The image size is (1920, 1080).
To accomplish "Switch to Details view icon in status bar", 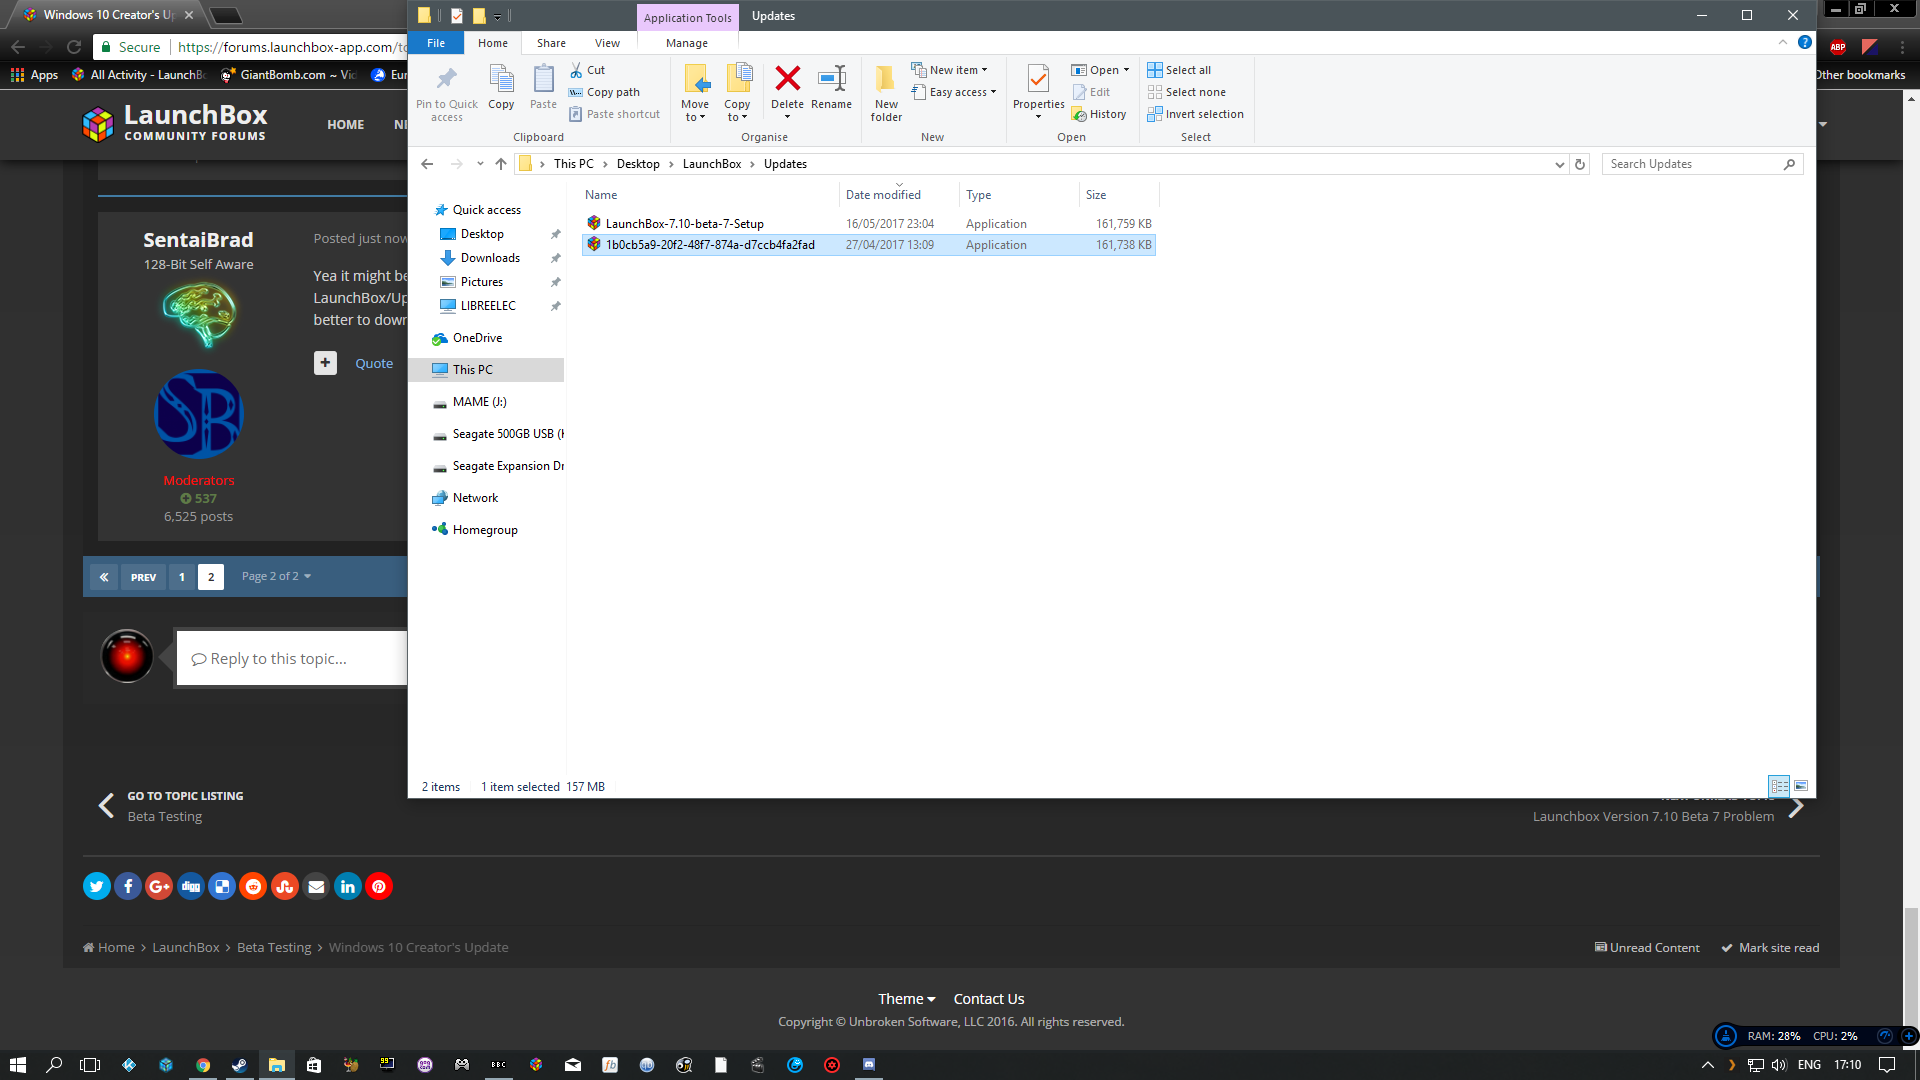I will 1779,786.
